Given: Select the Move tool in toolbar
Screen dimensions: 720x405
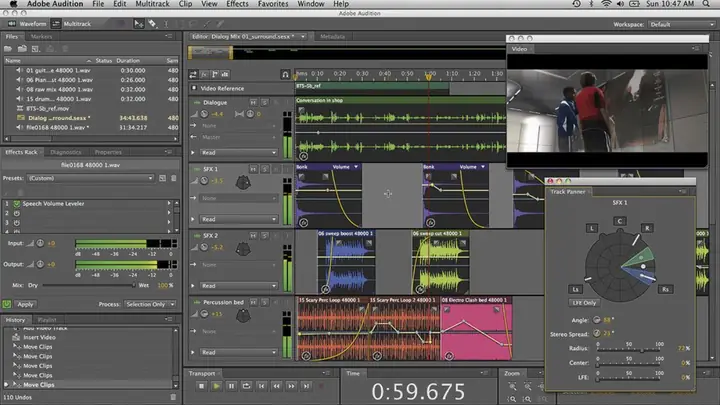Looking at the screenshot, I should 138,24.
